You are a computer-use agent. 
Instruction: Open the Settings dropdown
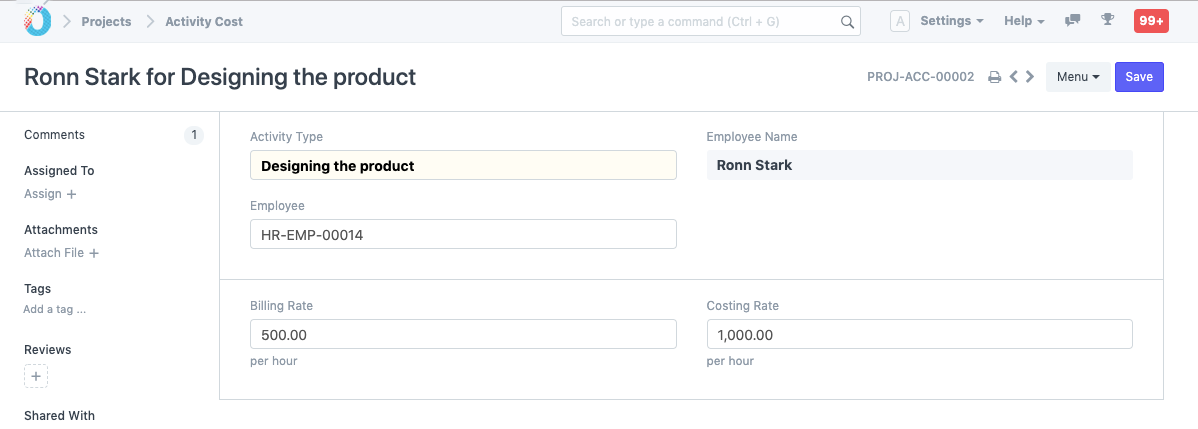pyautogui.click(x=951, y=21)
